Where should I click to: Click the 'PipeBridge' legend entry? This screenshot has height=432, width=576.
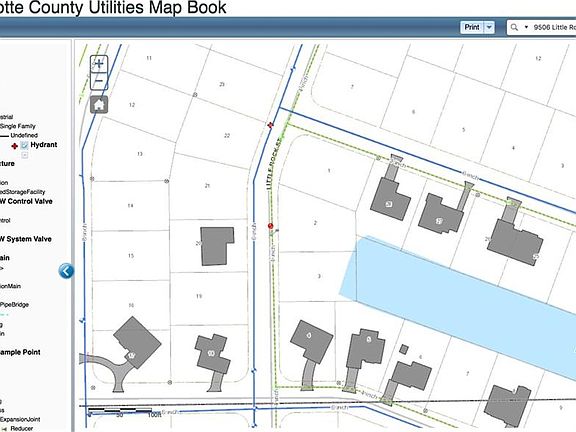(x=14, y=305)
